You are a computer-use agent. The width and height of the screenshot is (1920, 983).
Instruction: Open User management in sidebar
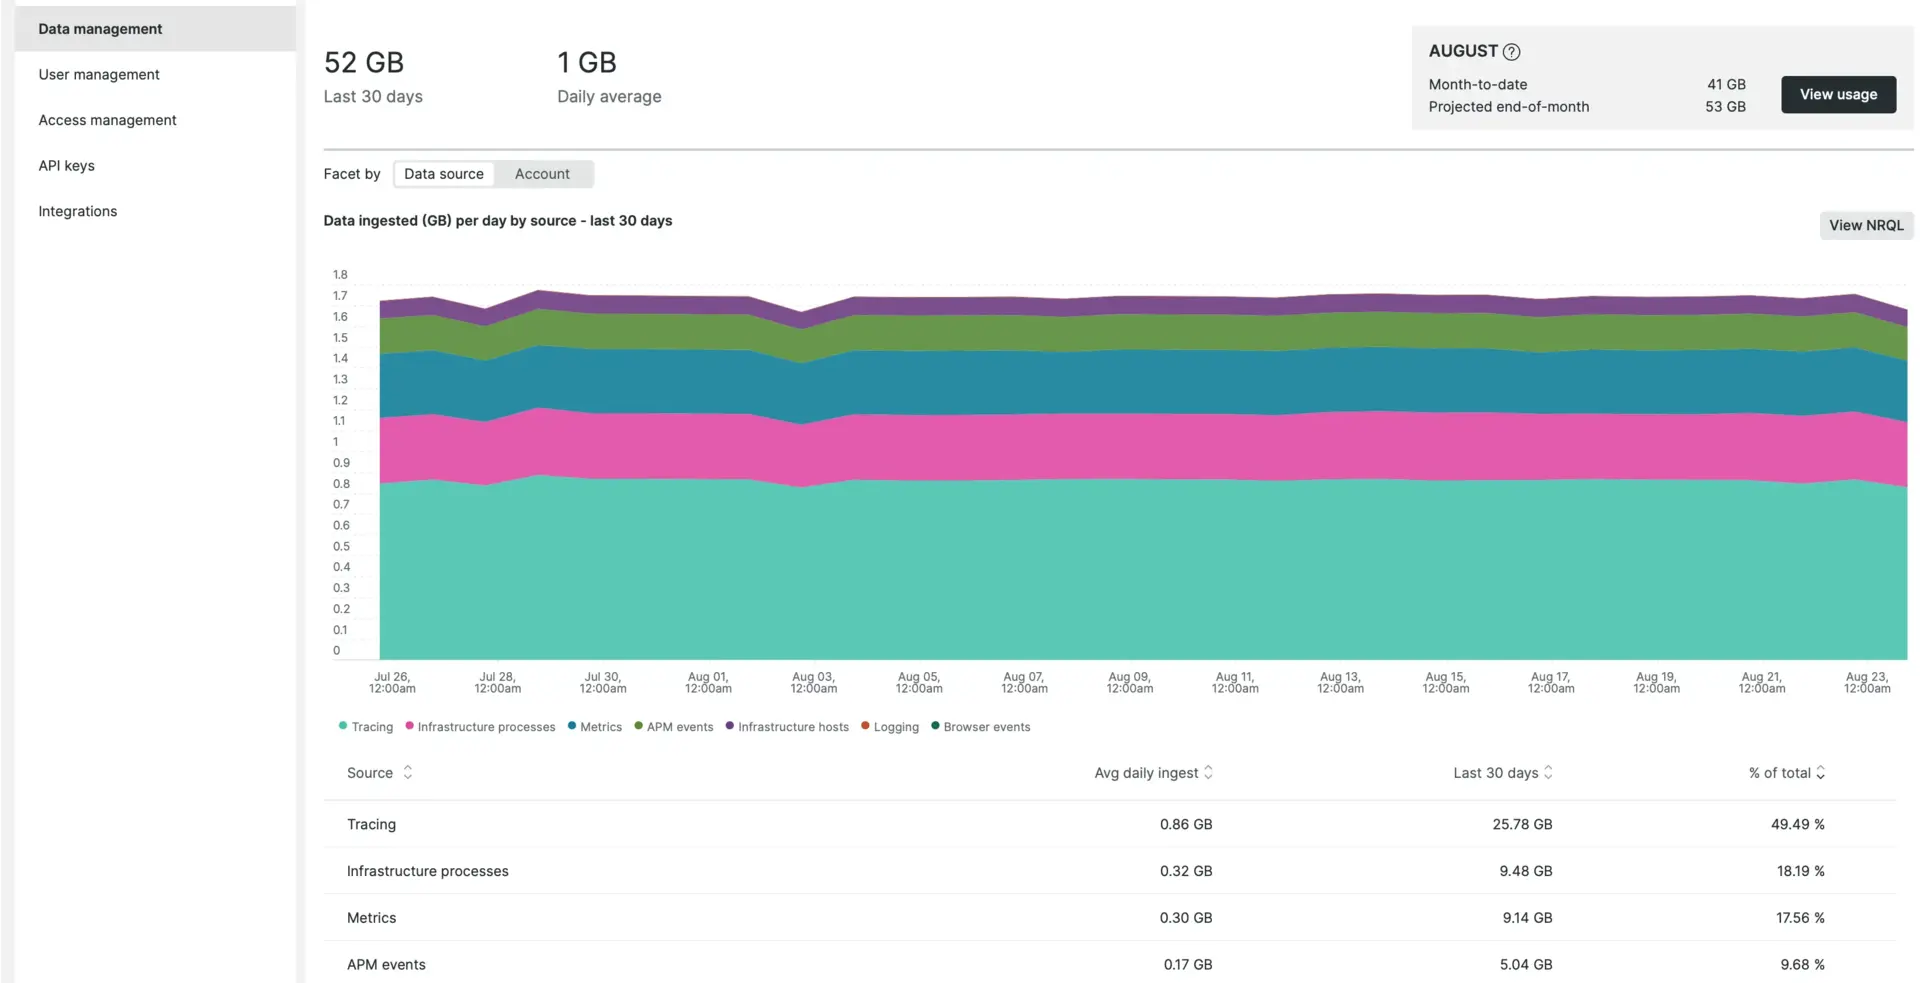pos(99,75)
